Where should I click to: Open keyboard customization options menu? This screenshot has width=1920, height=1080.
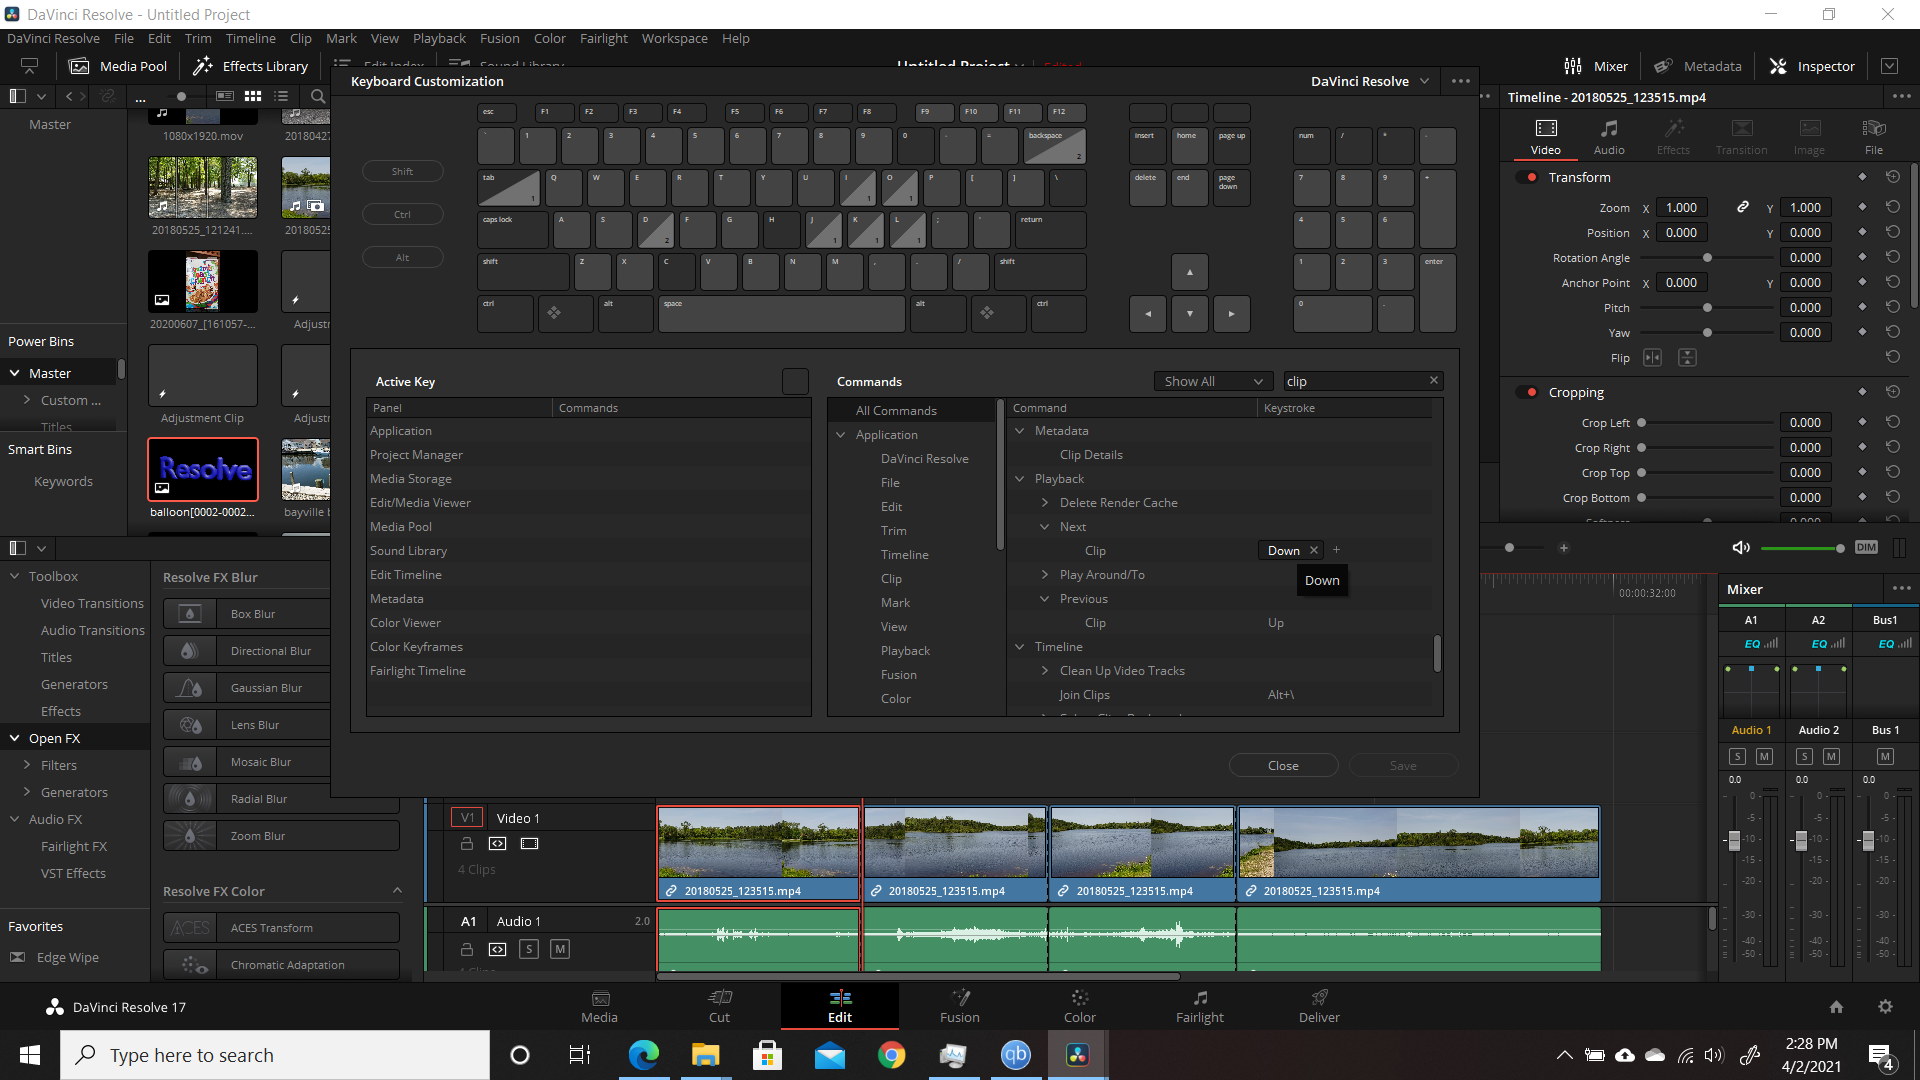click(x=1460, y=82)
